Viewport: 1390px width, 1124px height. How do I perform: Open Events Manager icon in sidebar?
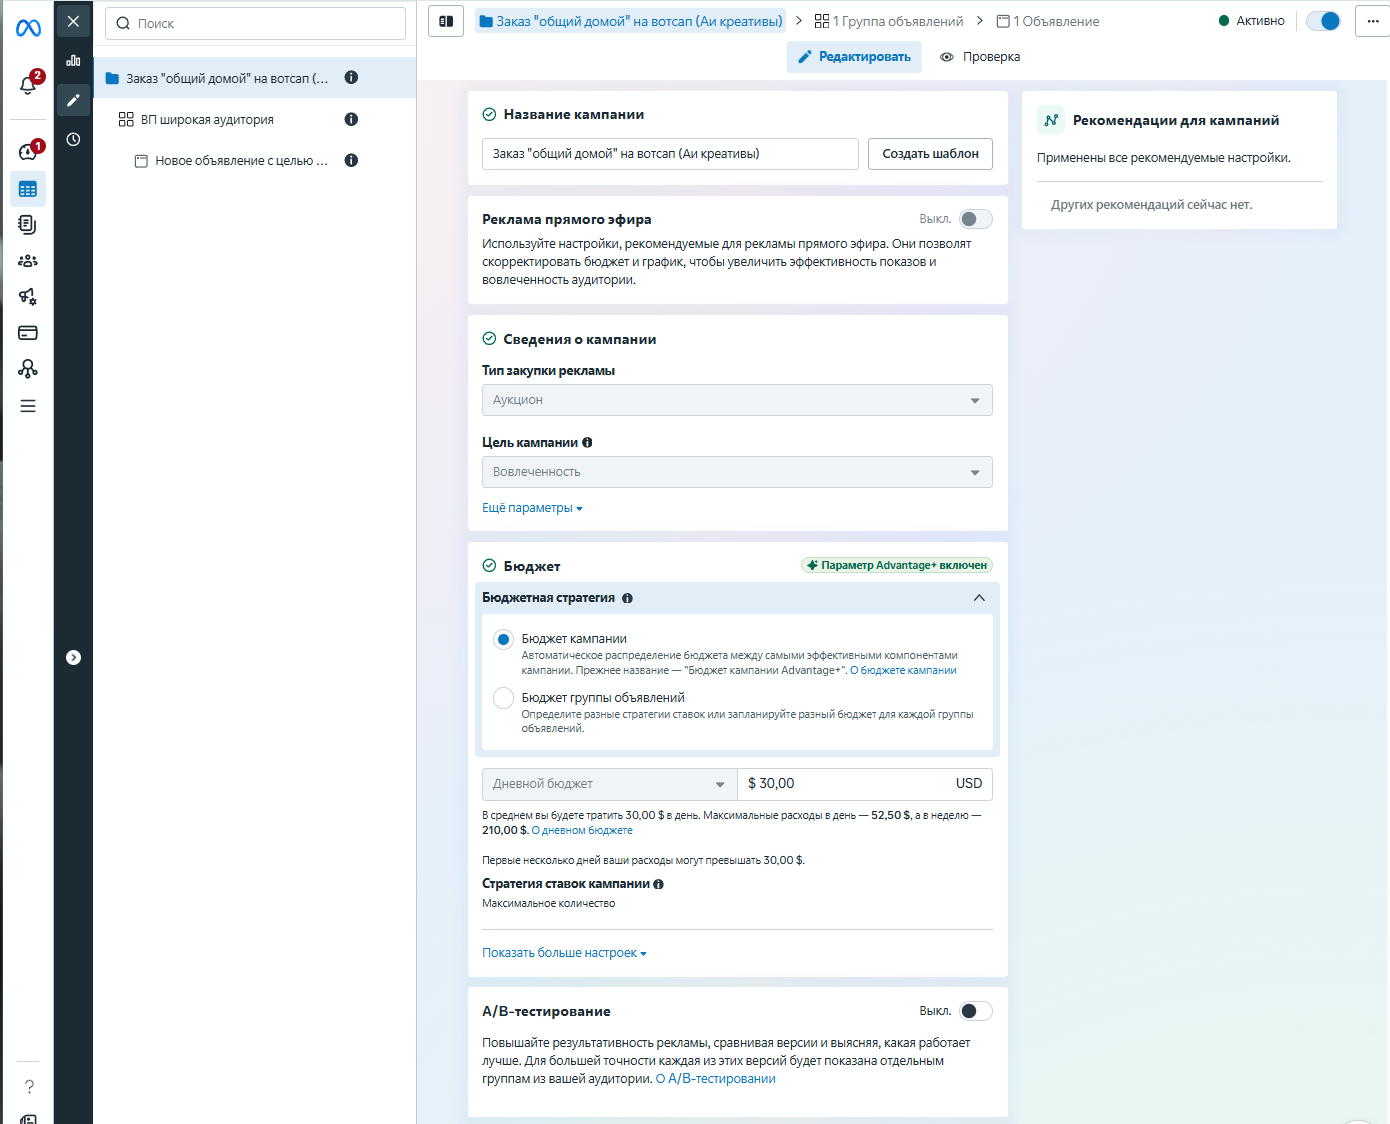coord(28,369)
